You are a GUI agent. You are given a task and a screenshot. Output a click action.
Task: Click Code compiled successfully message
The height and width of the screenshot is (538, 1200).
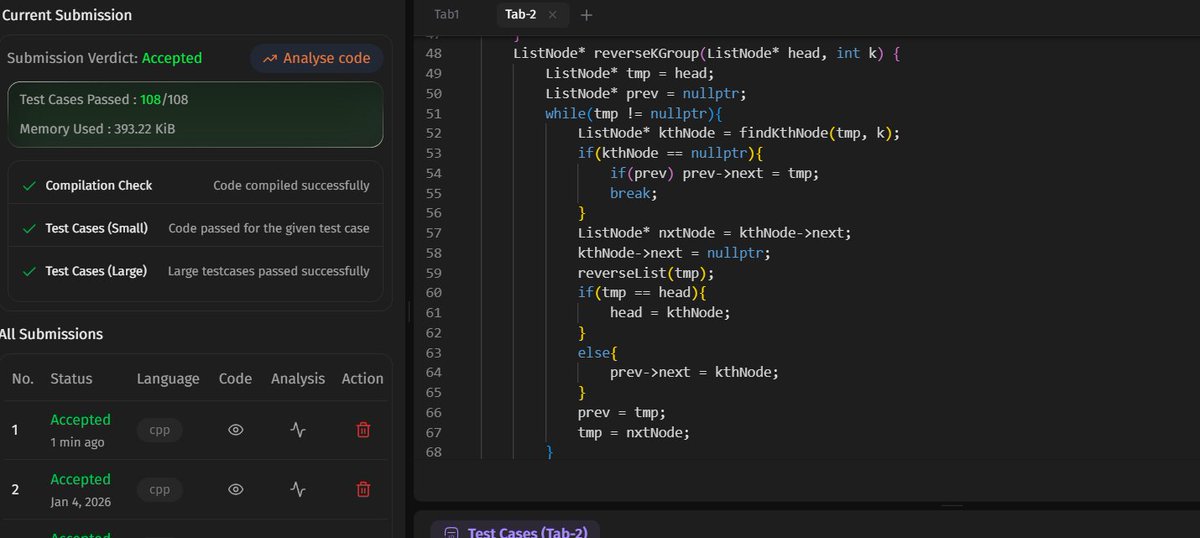pyautogui.click(x=291, y=185)
